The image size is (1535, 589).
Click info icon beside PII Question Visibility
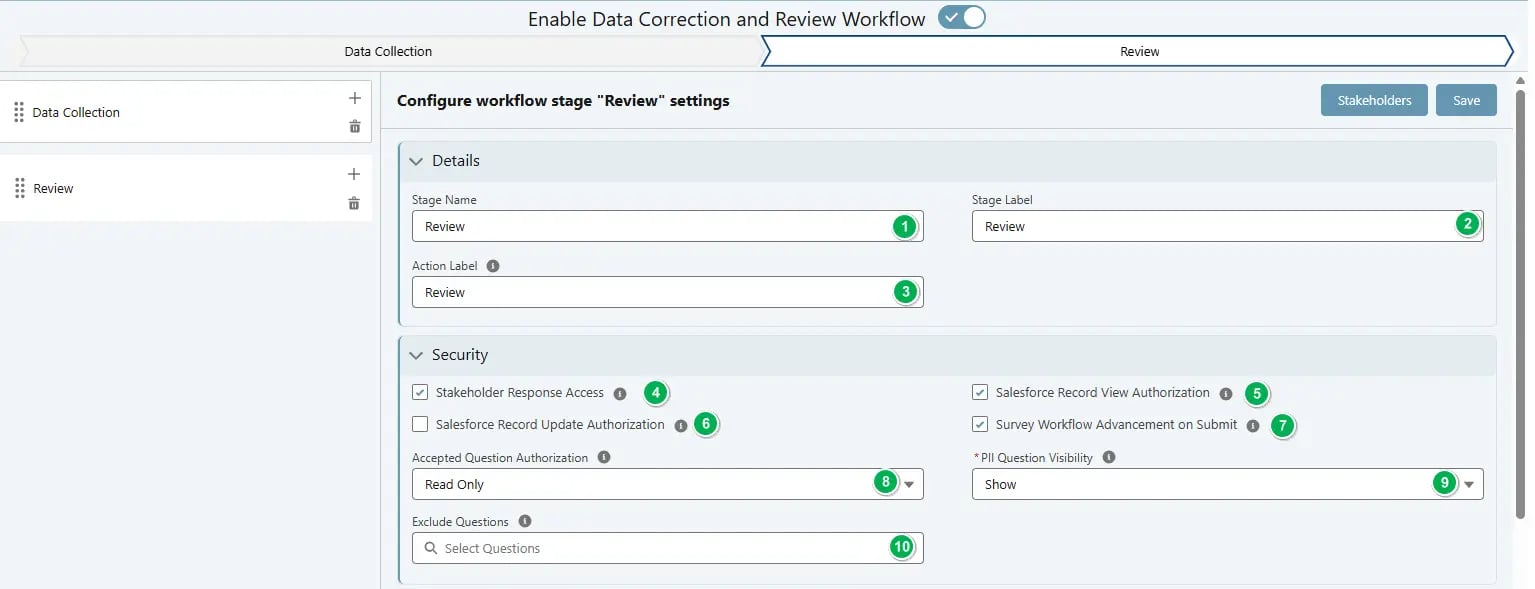point(1108,457)
